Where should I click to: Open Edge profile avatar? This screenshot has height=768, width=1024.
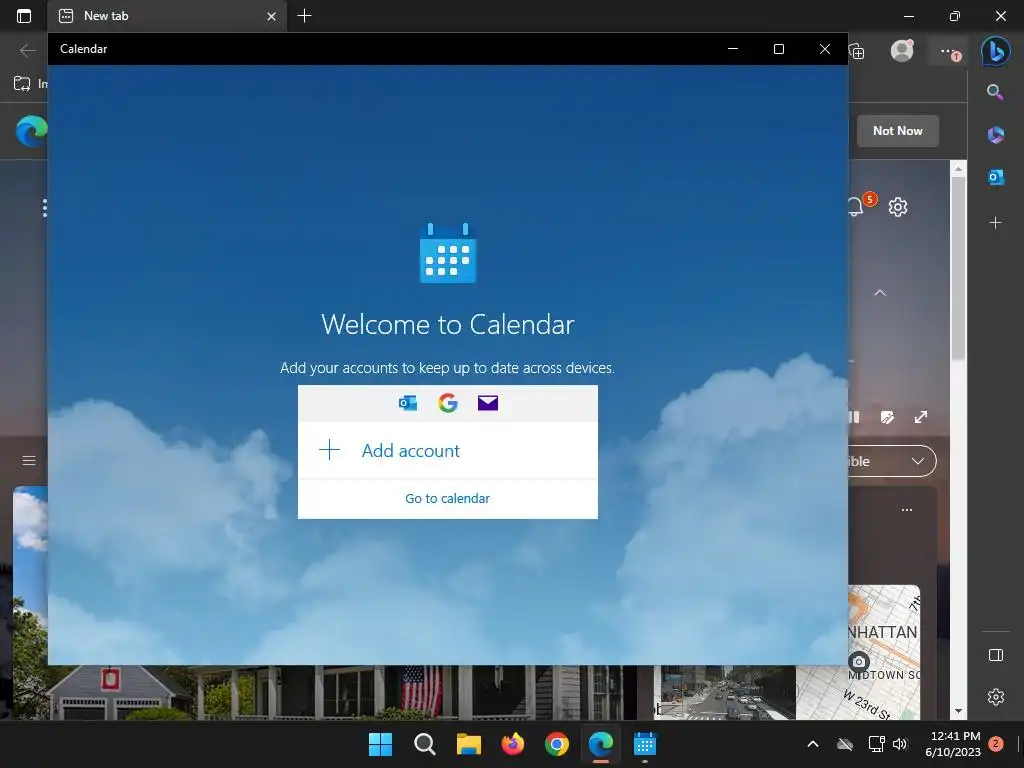click(x=902, y=50)
